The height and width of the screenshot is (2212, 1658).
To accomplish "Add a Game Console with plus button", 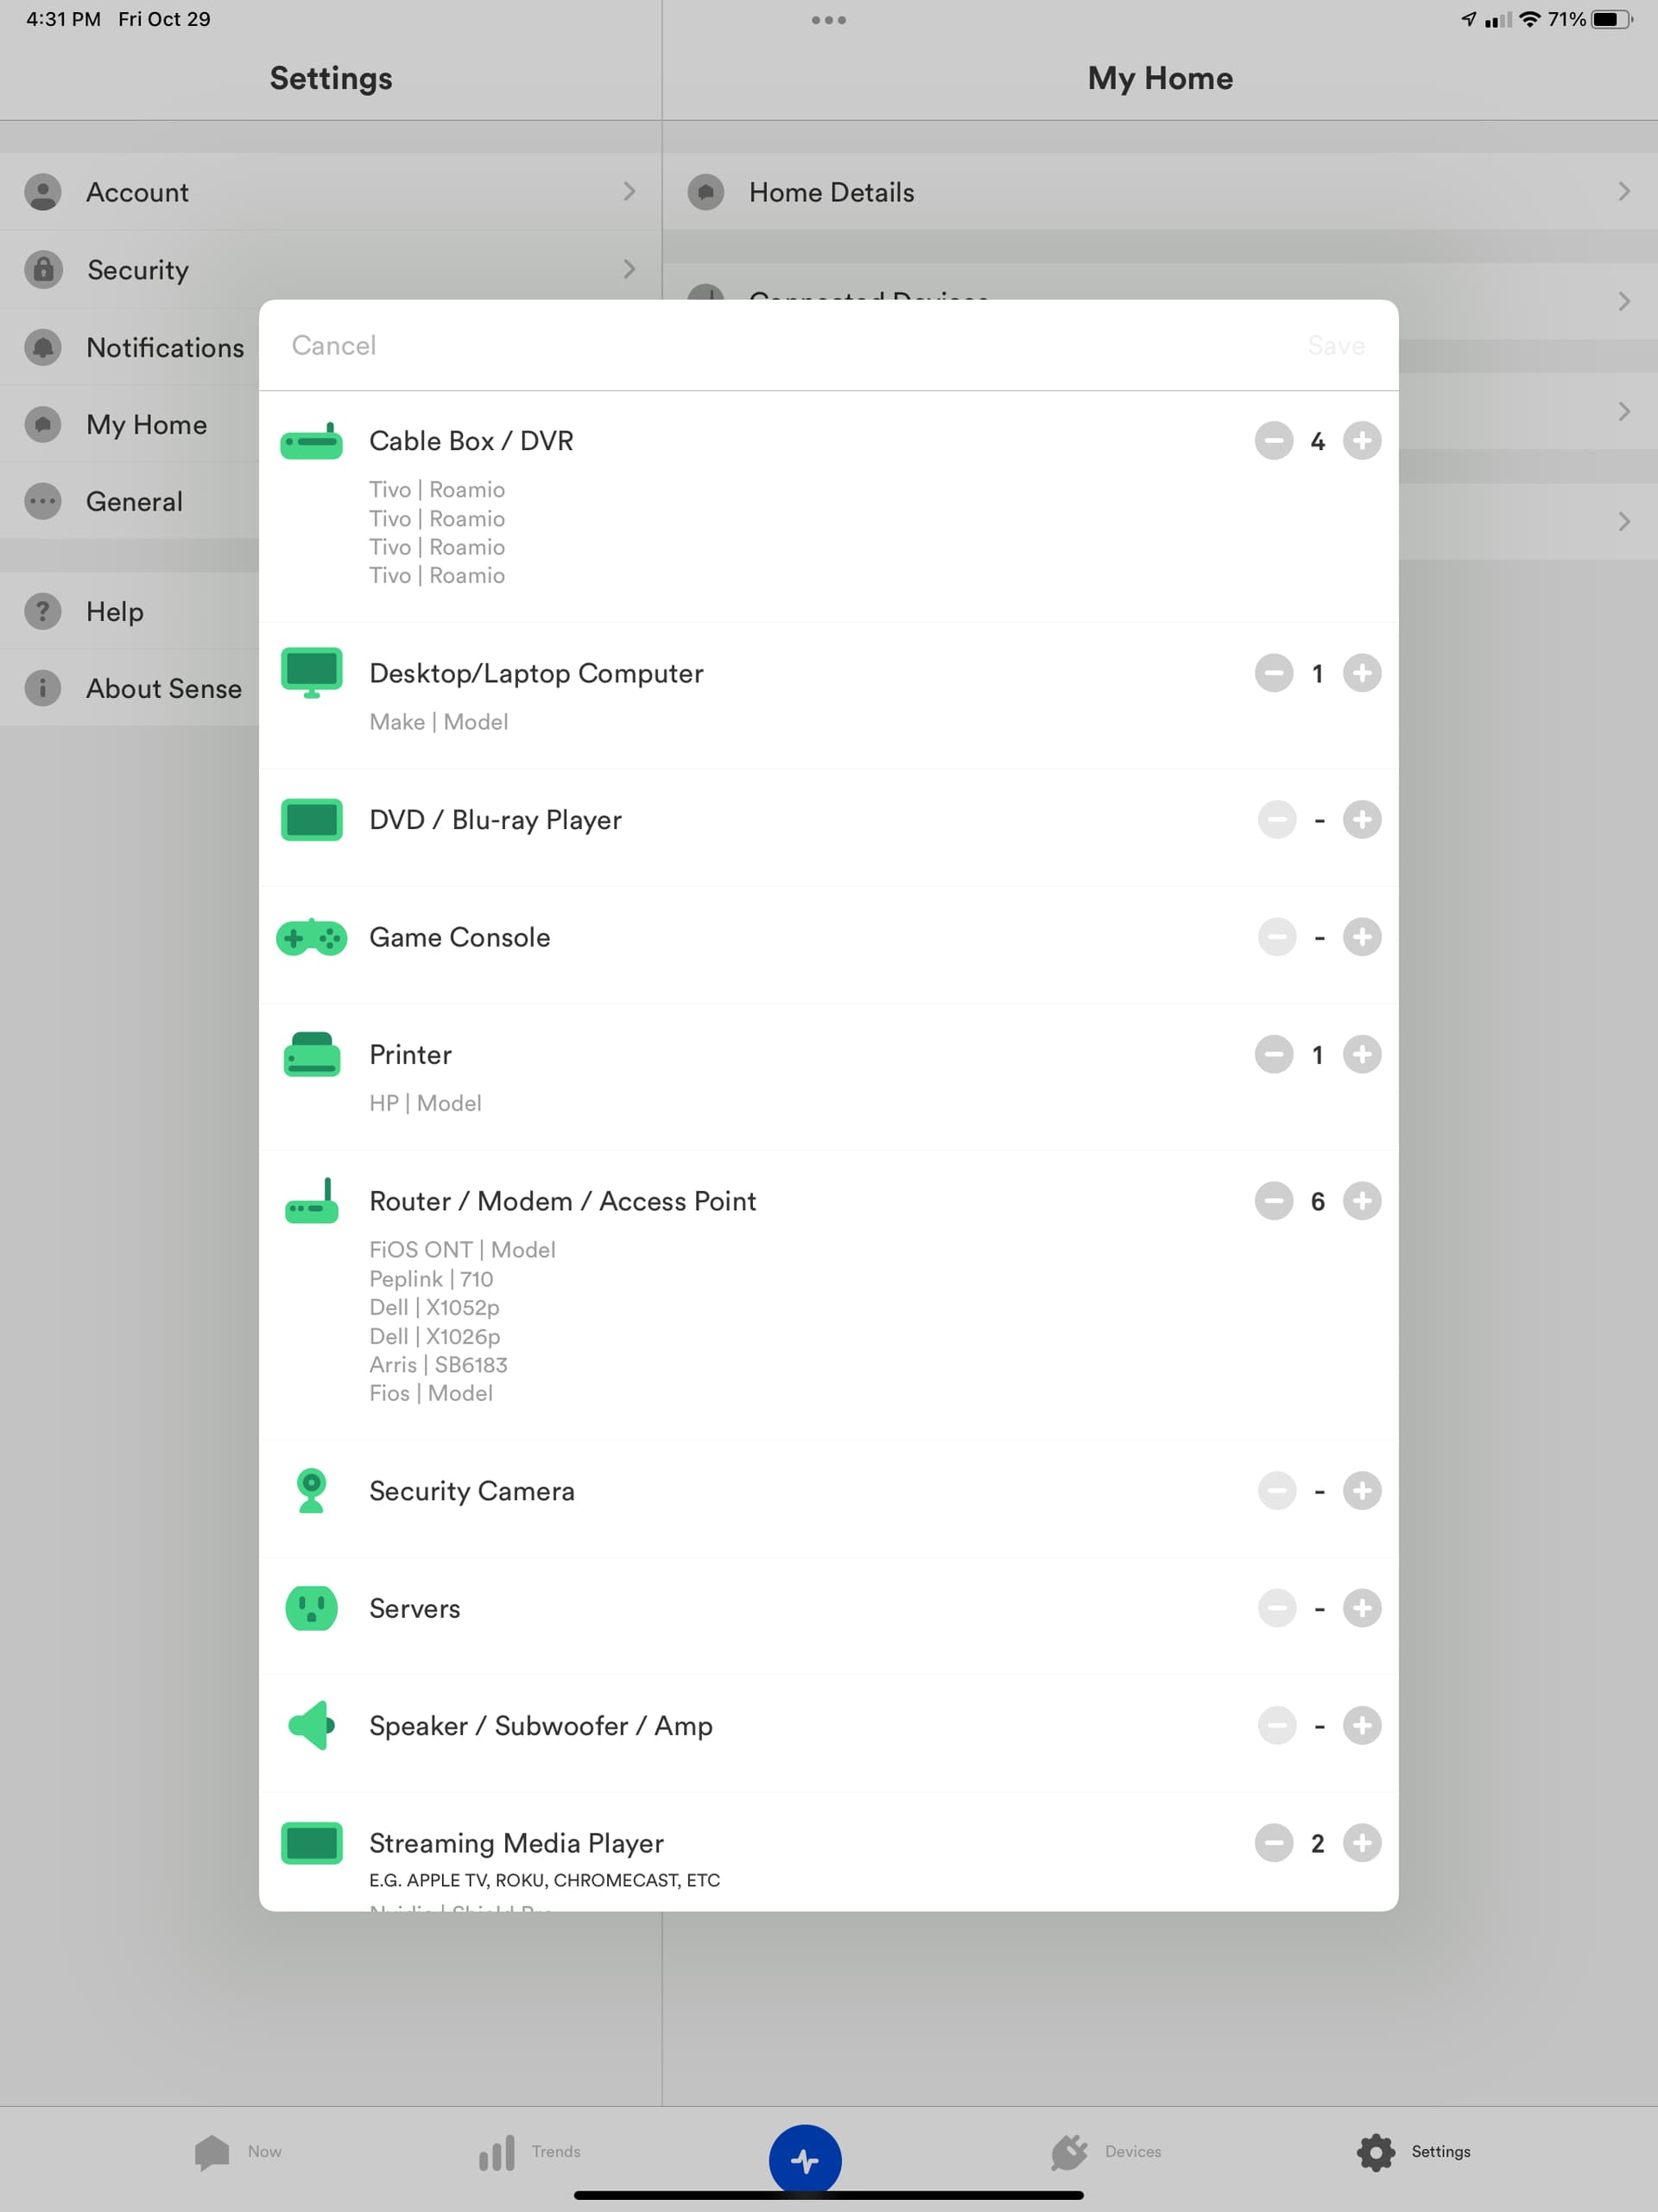I will pyautogui.click(x=1361, y=937).
